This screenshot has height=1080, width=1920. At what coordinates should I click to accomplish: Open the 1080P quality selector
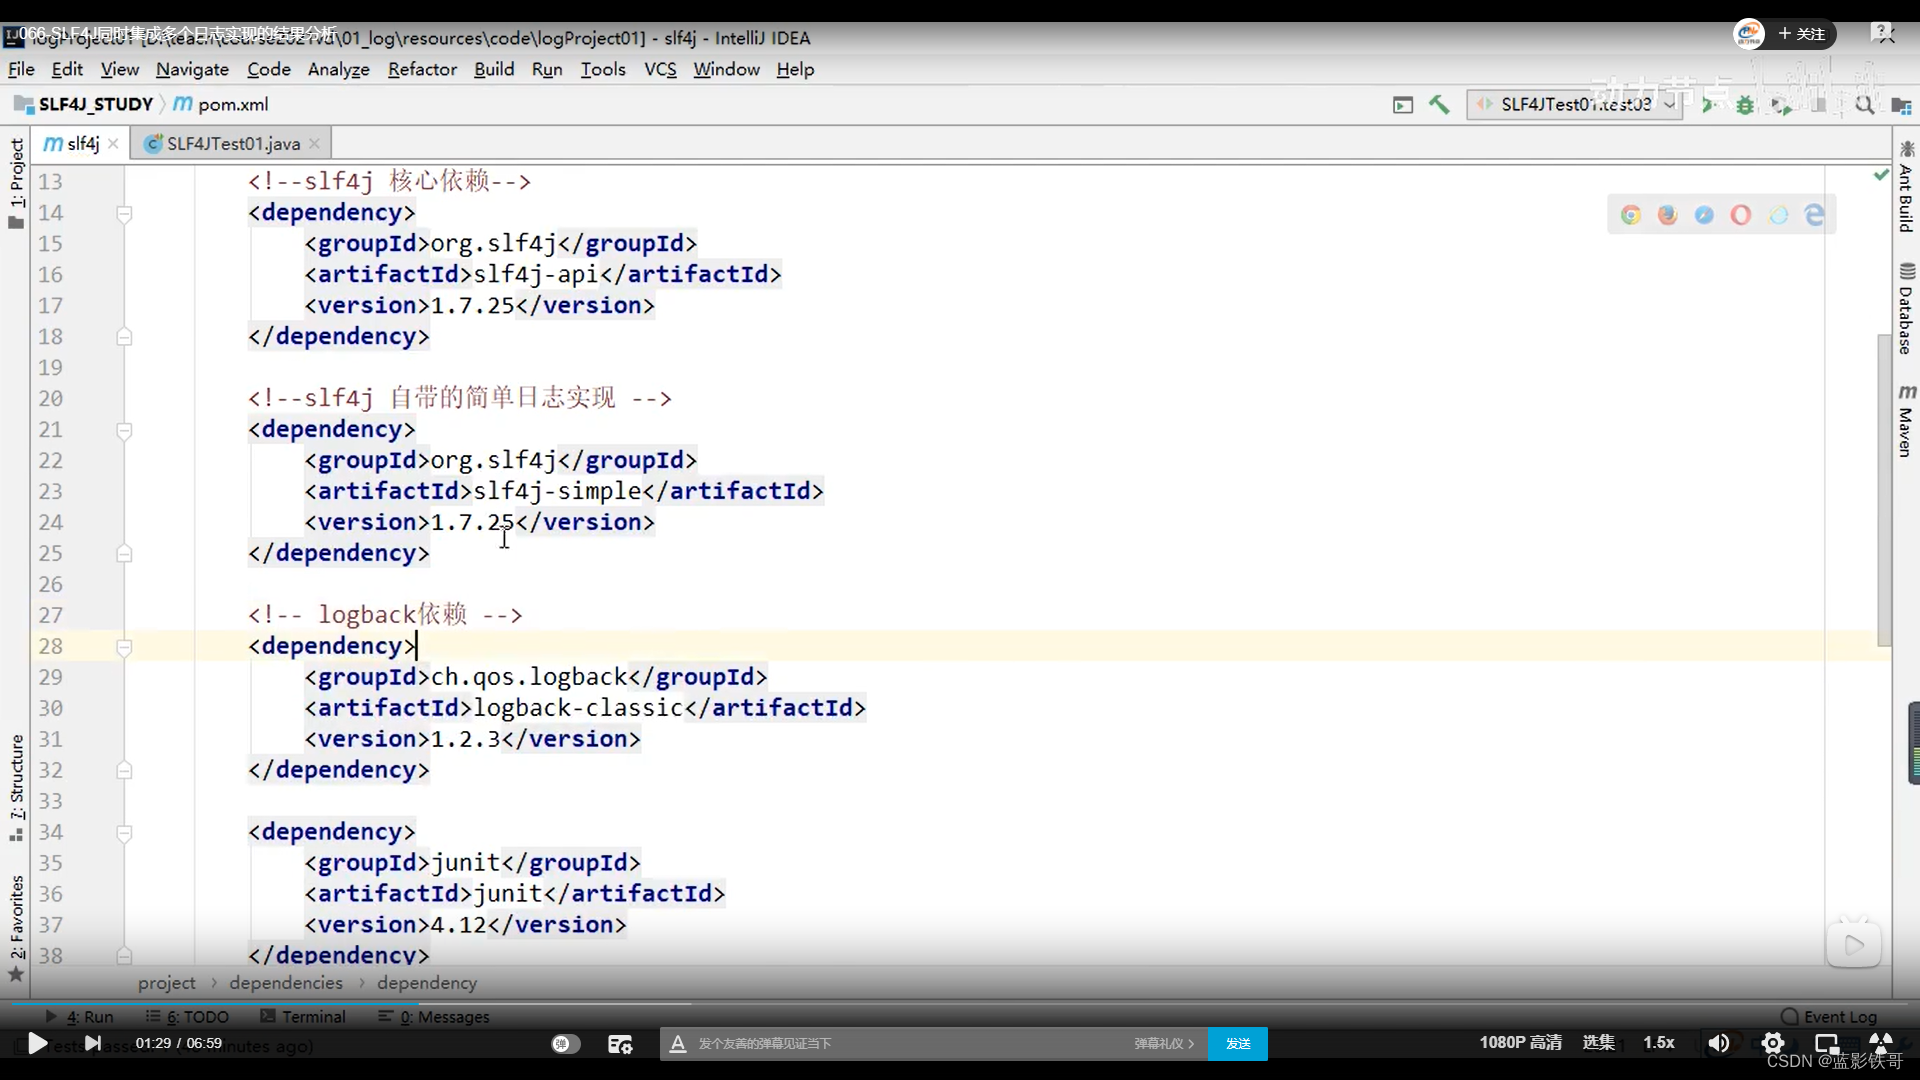click(1520, 1042)
